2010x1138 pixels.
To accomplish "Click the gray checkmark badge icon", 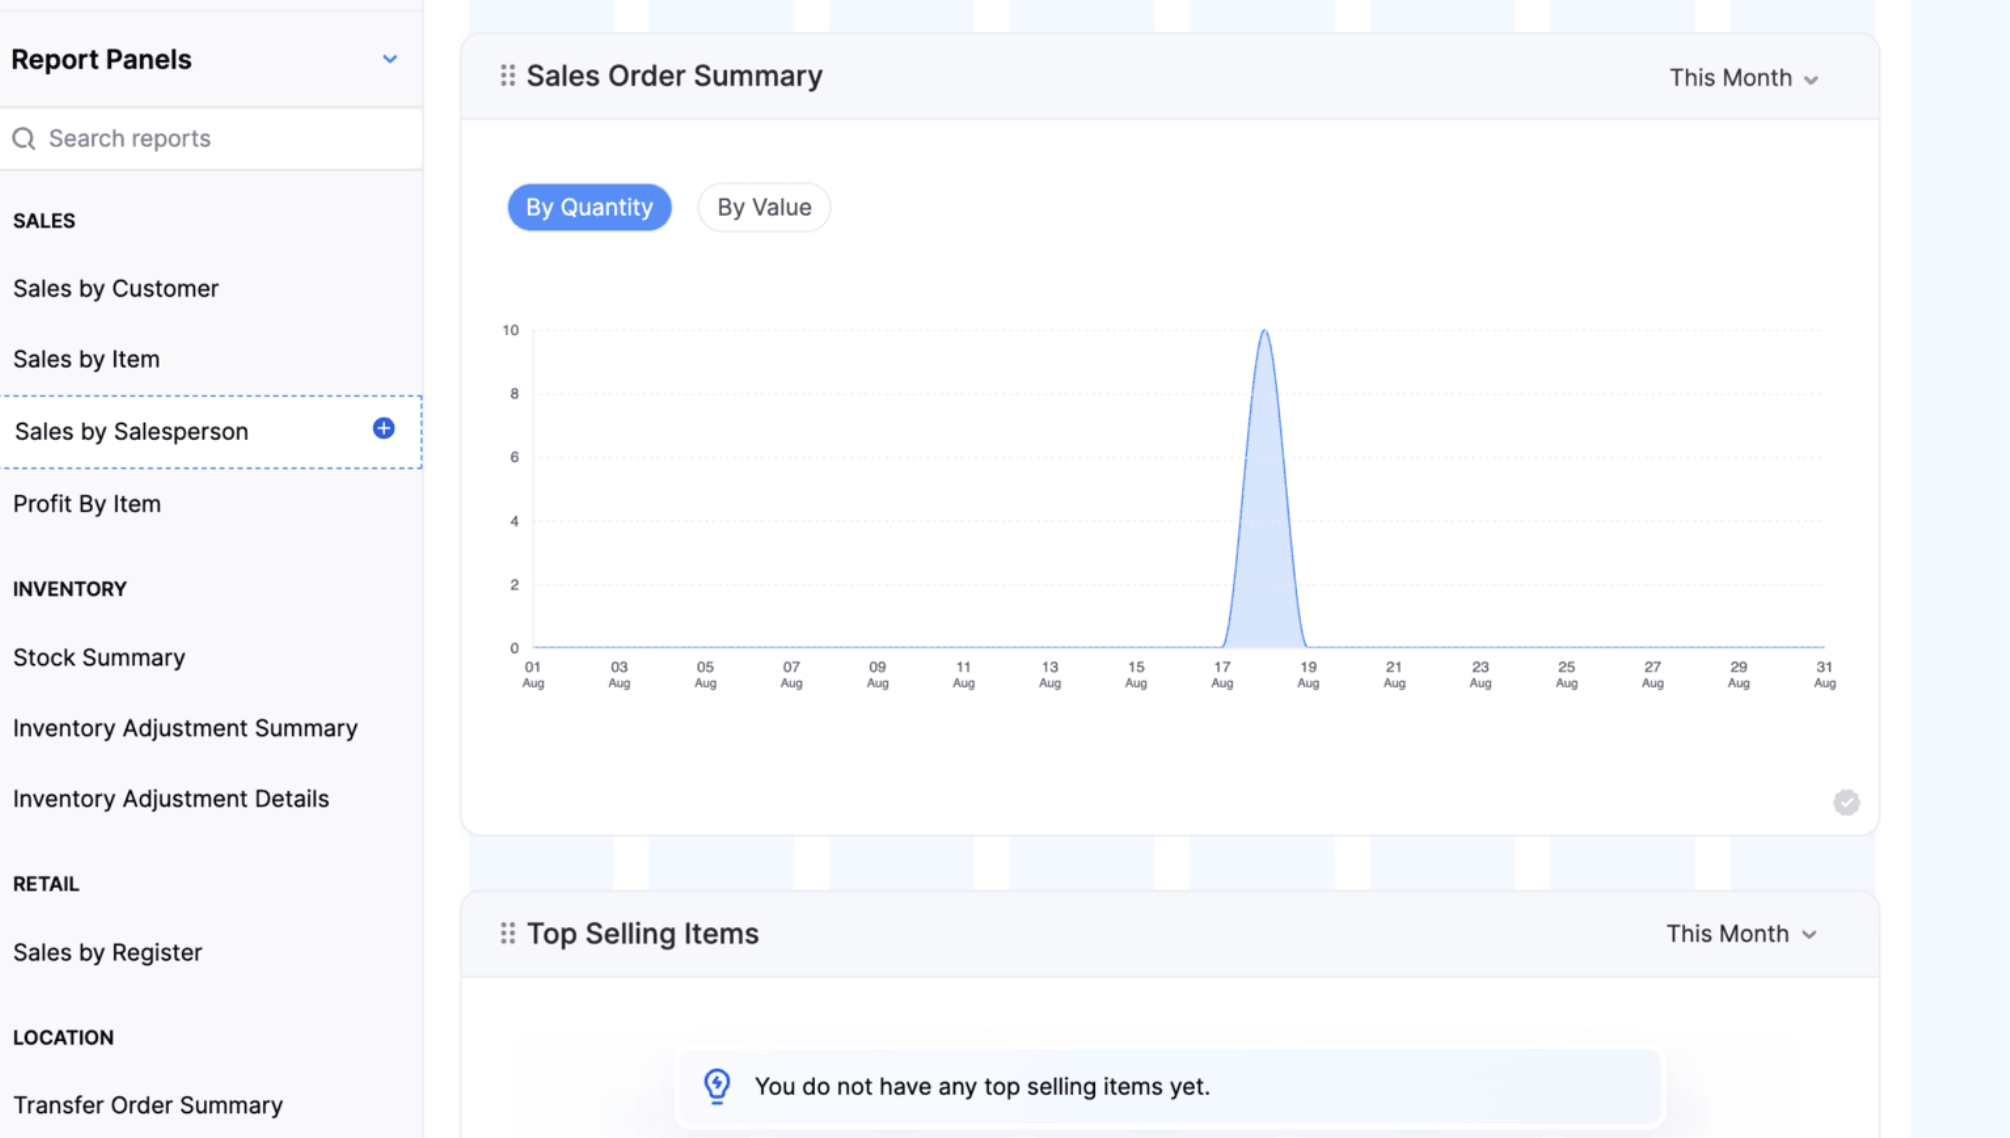I will (x=1846, y=802).
